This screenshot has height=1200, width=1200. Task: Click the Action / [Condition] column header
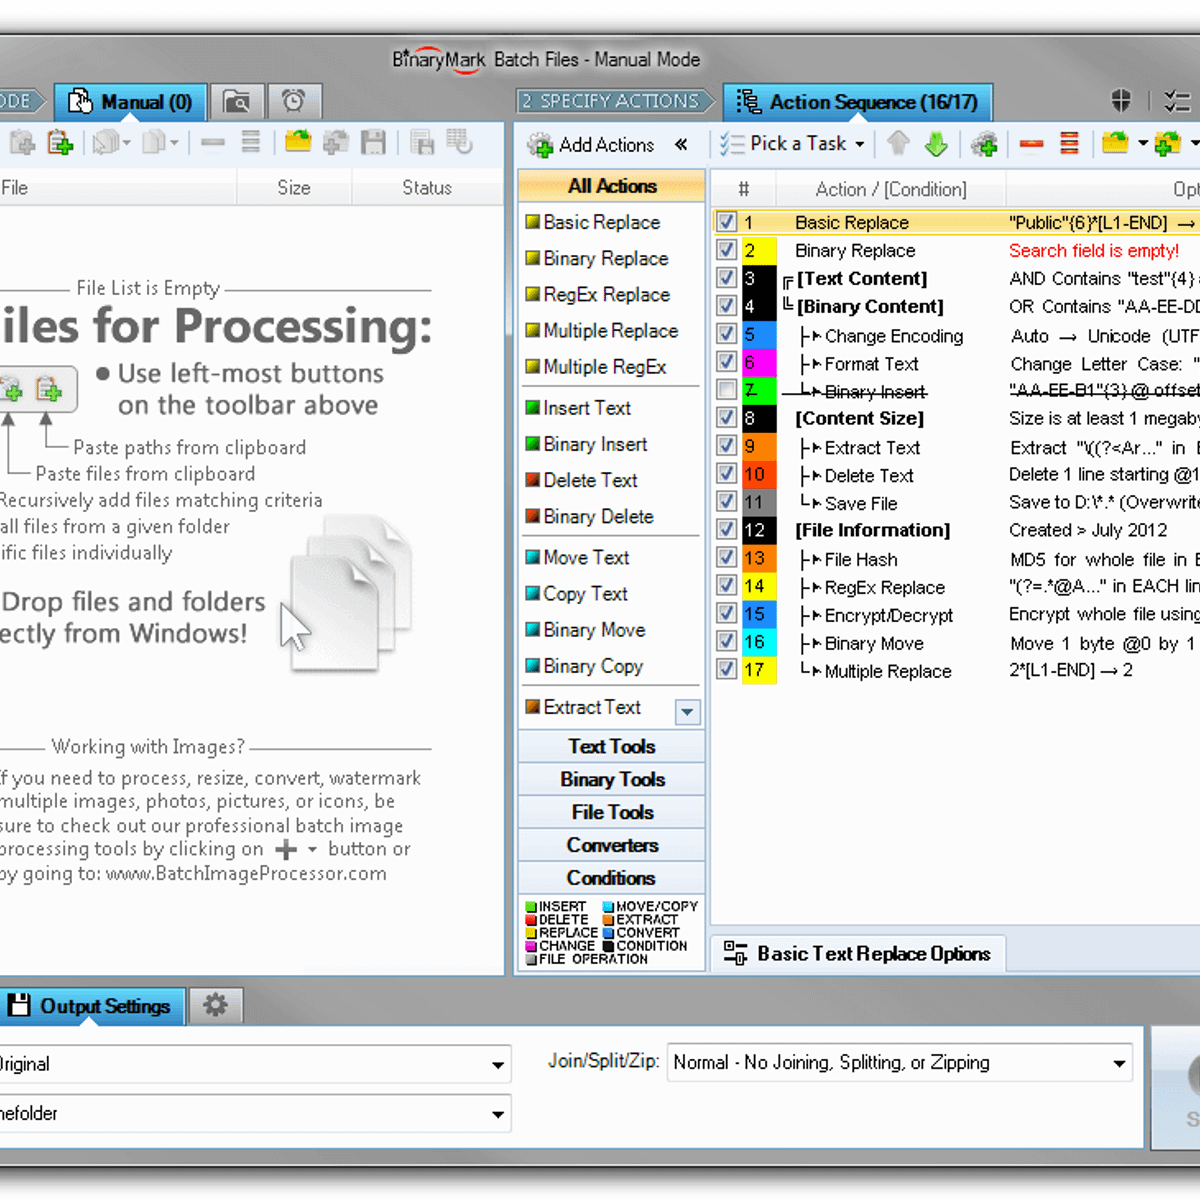tap(891, 189)
